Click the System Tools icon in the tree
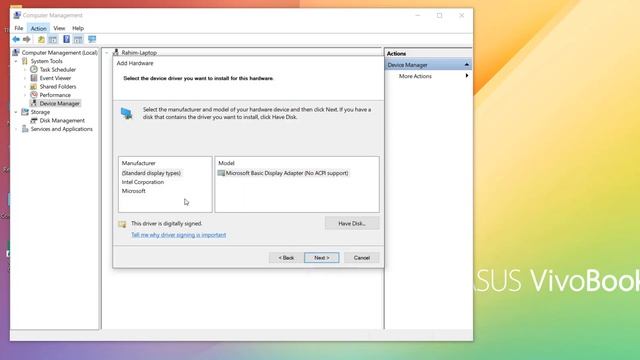The image size is (640, 360). pos(25,61)
